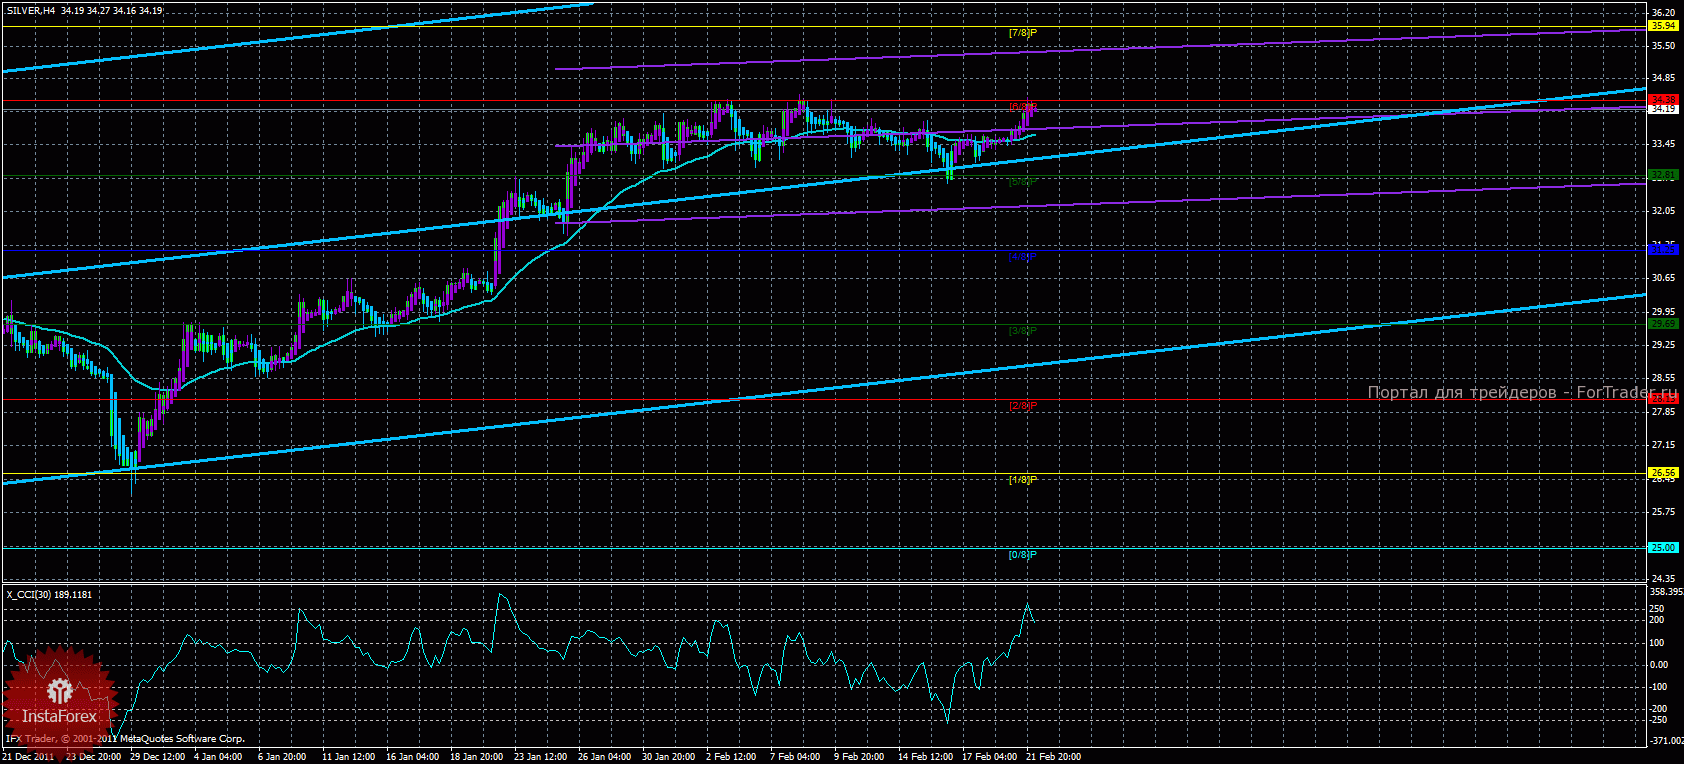Screen dimensions: 1684x764
Task: Select the X_CCI(30) 189.1181 indicator label
Action: pyautogui.click(x=49, y=594)
